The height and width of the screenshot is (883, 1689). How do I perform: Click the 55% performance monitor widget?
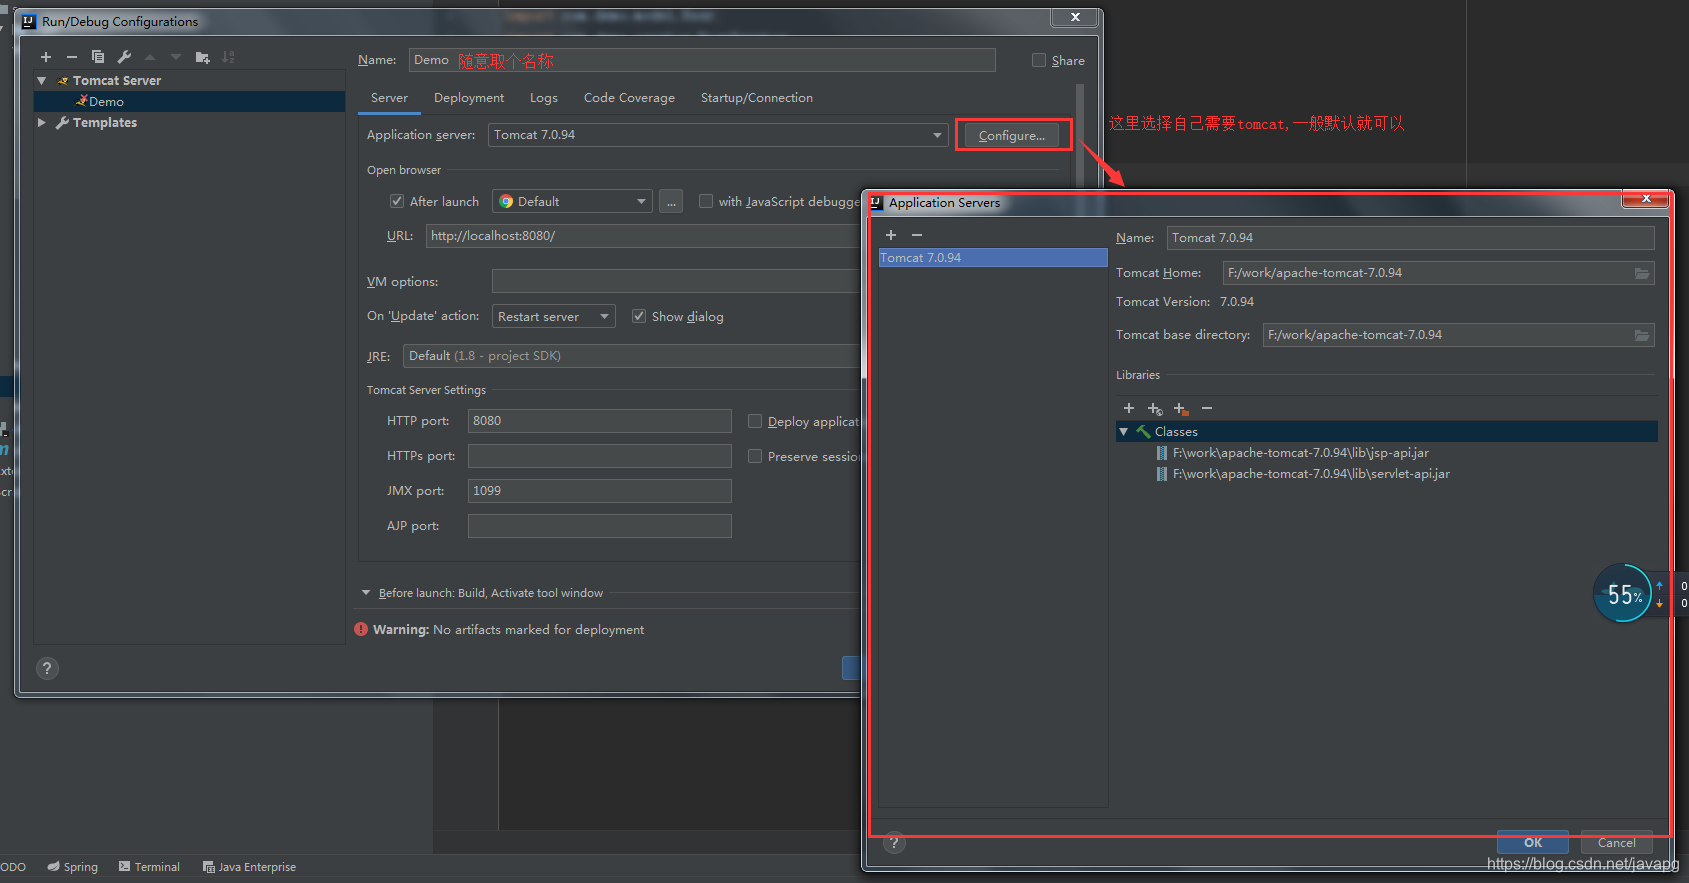click(x=1622, y=593)
